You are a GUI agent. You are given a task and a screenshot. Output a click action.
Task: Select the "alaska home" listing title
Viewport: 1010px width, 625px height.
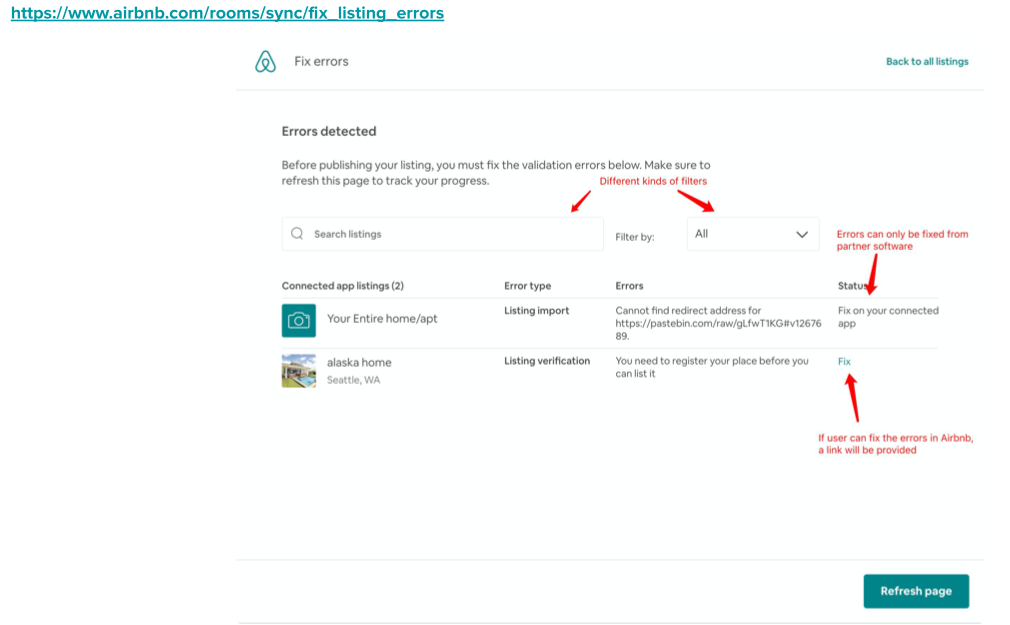tap(359, 362)
